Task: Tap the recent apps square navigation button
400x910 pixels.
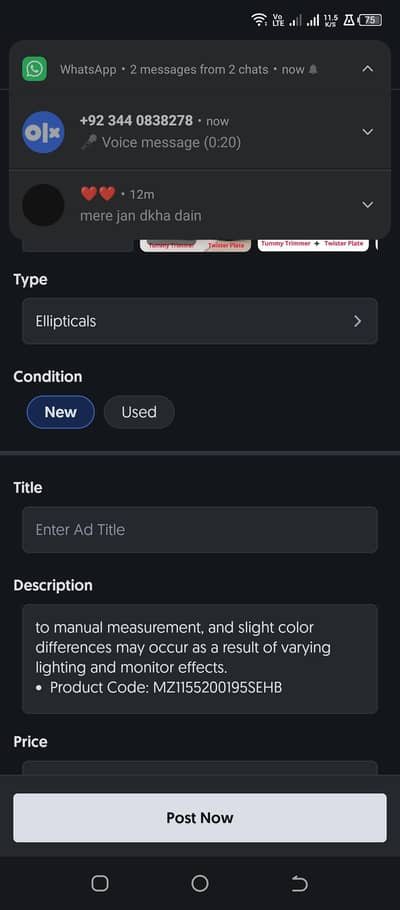Action: [x=100, y=883]
